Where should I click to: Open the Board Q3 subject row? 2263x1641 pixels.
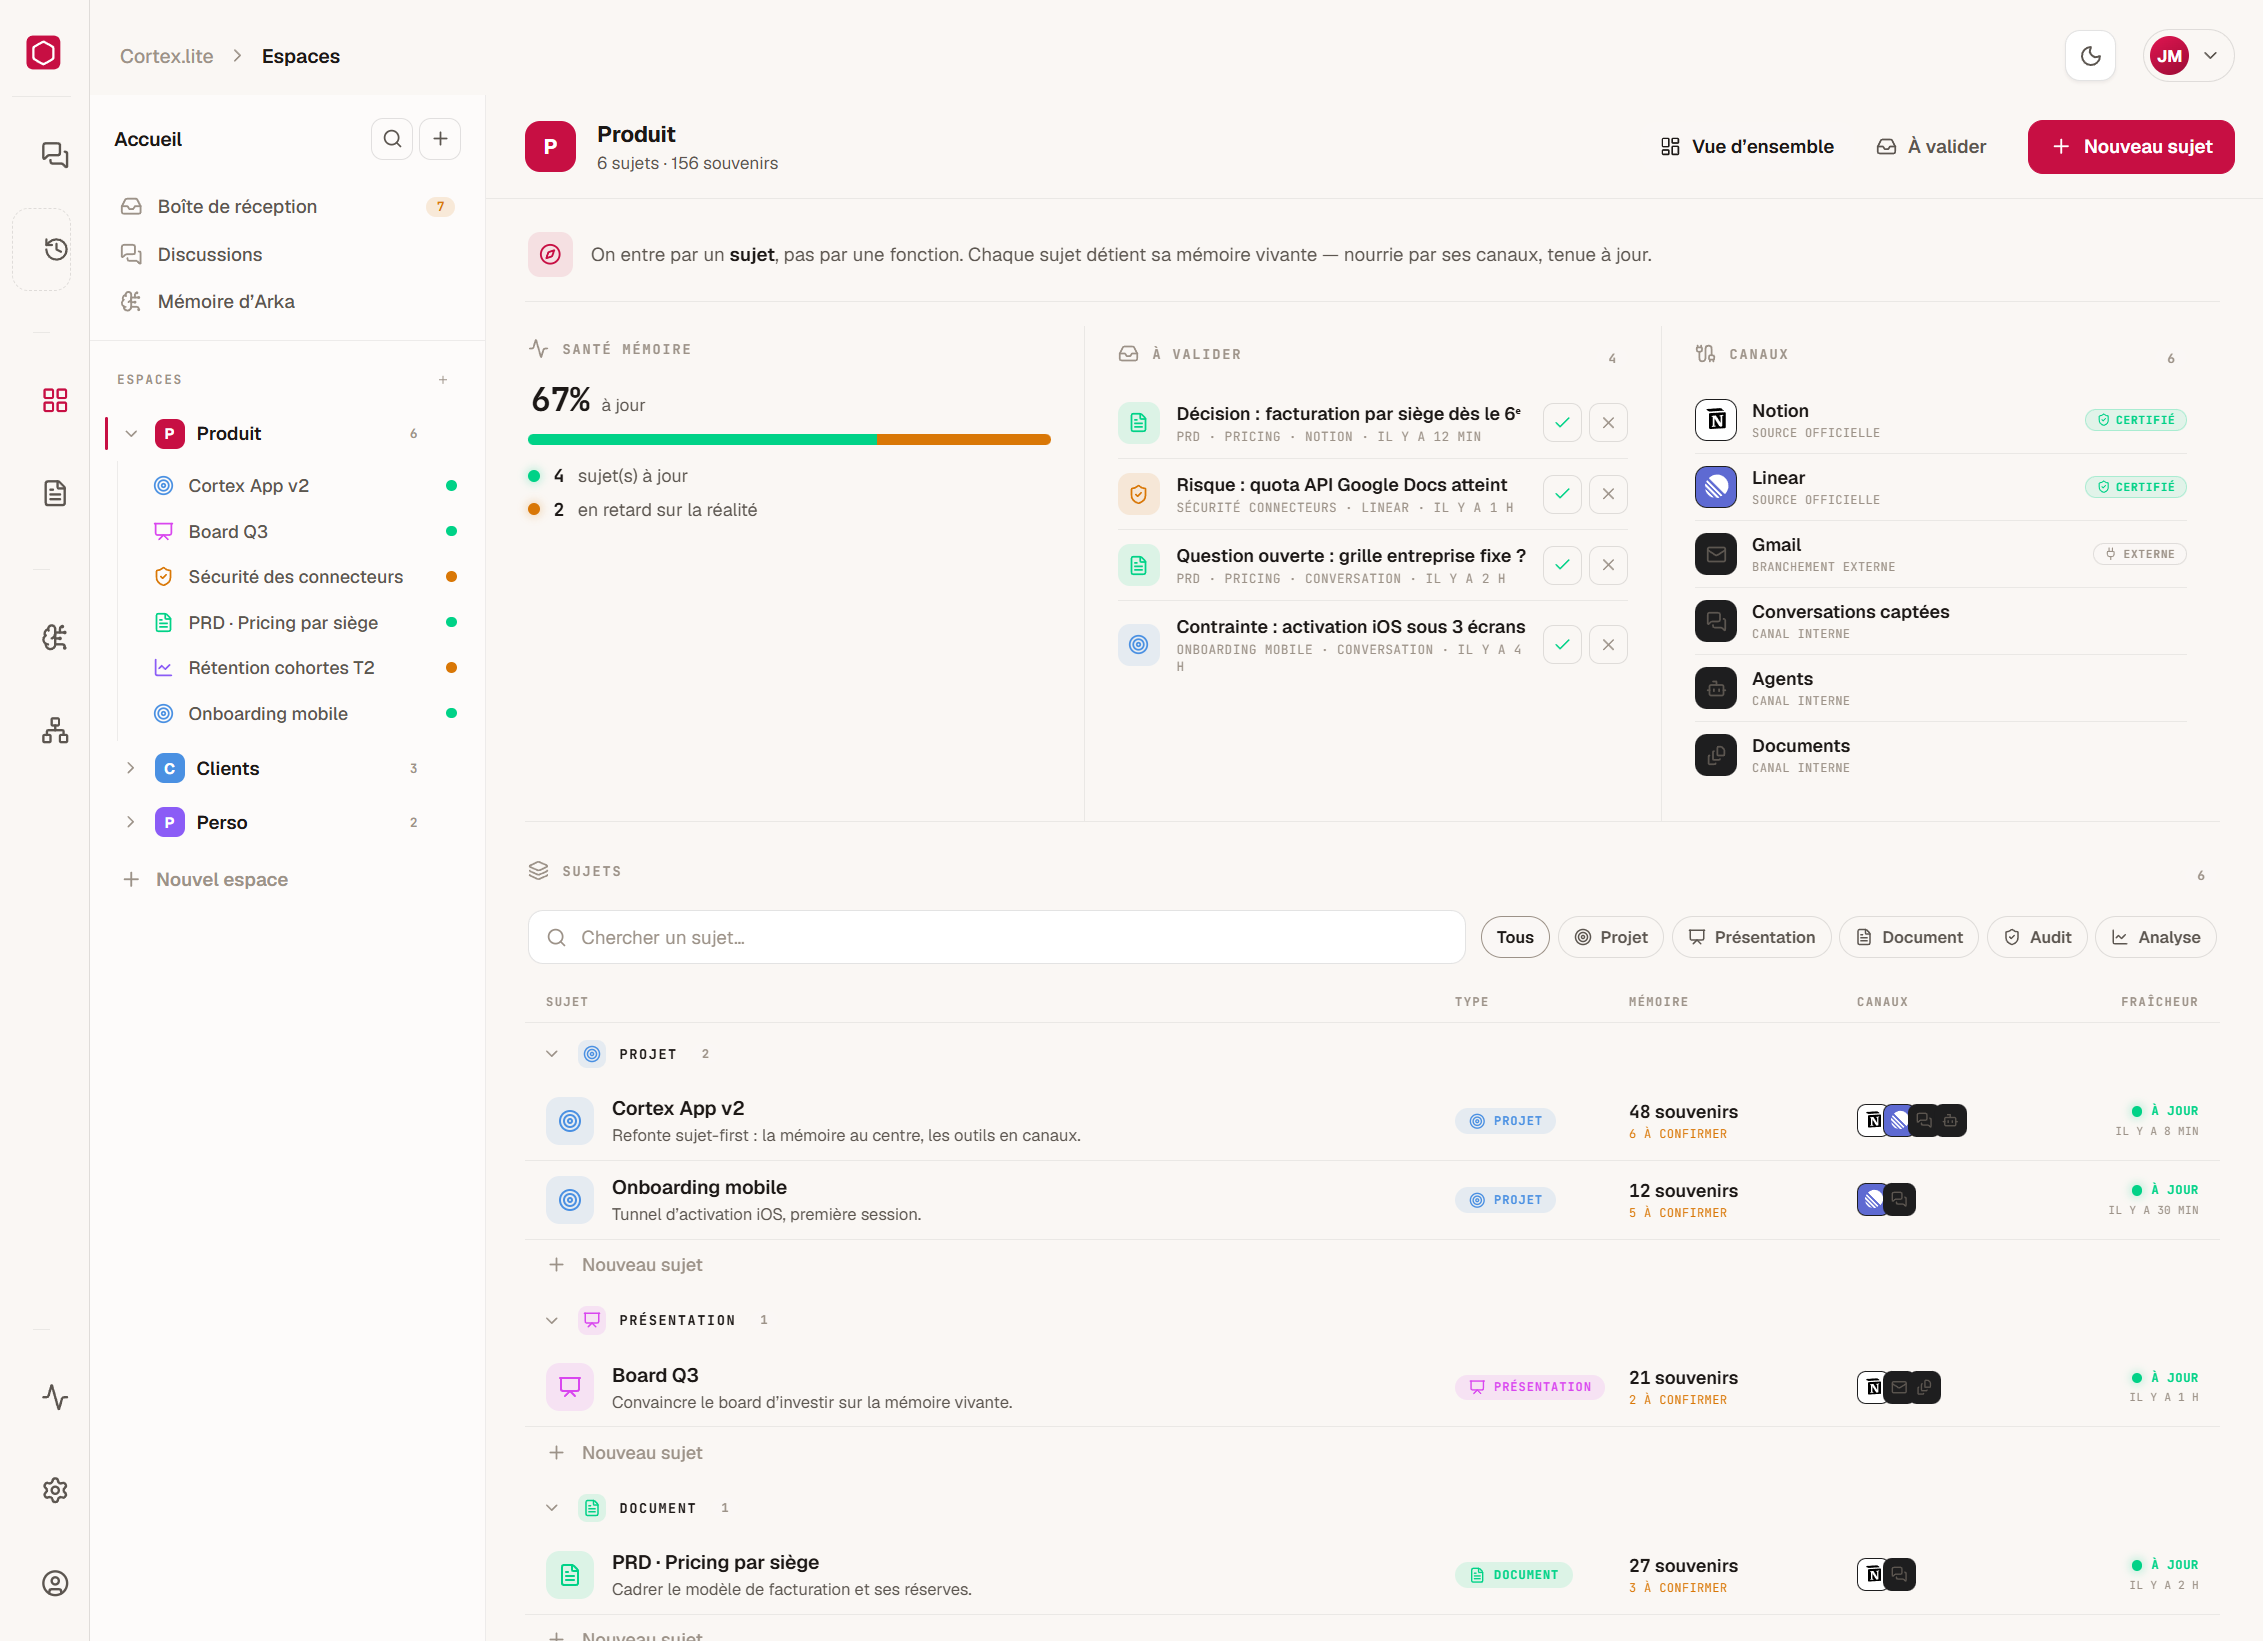coord(1372,1388)
